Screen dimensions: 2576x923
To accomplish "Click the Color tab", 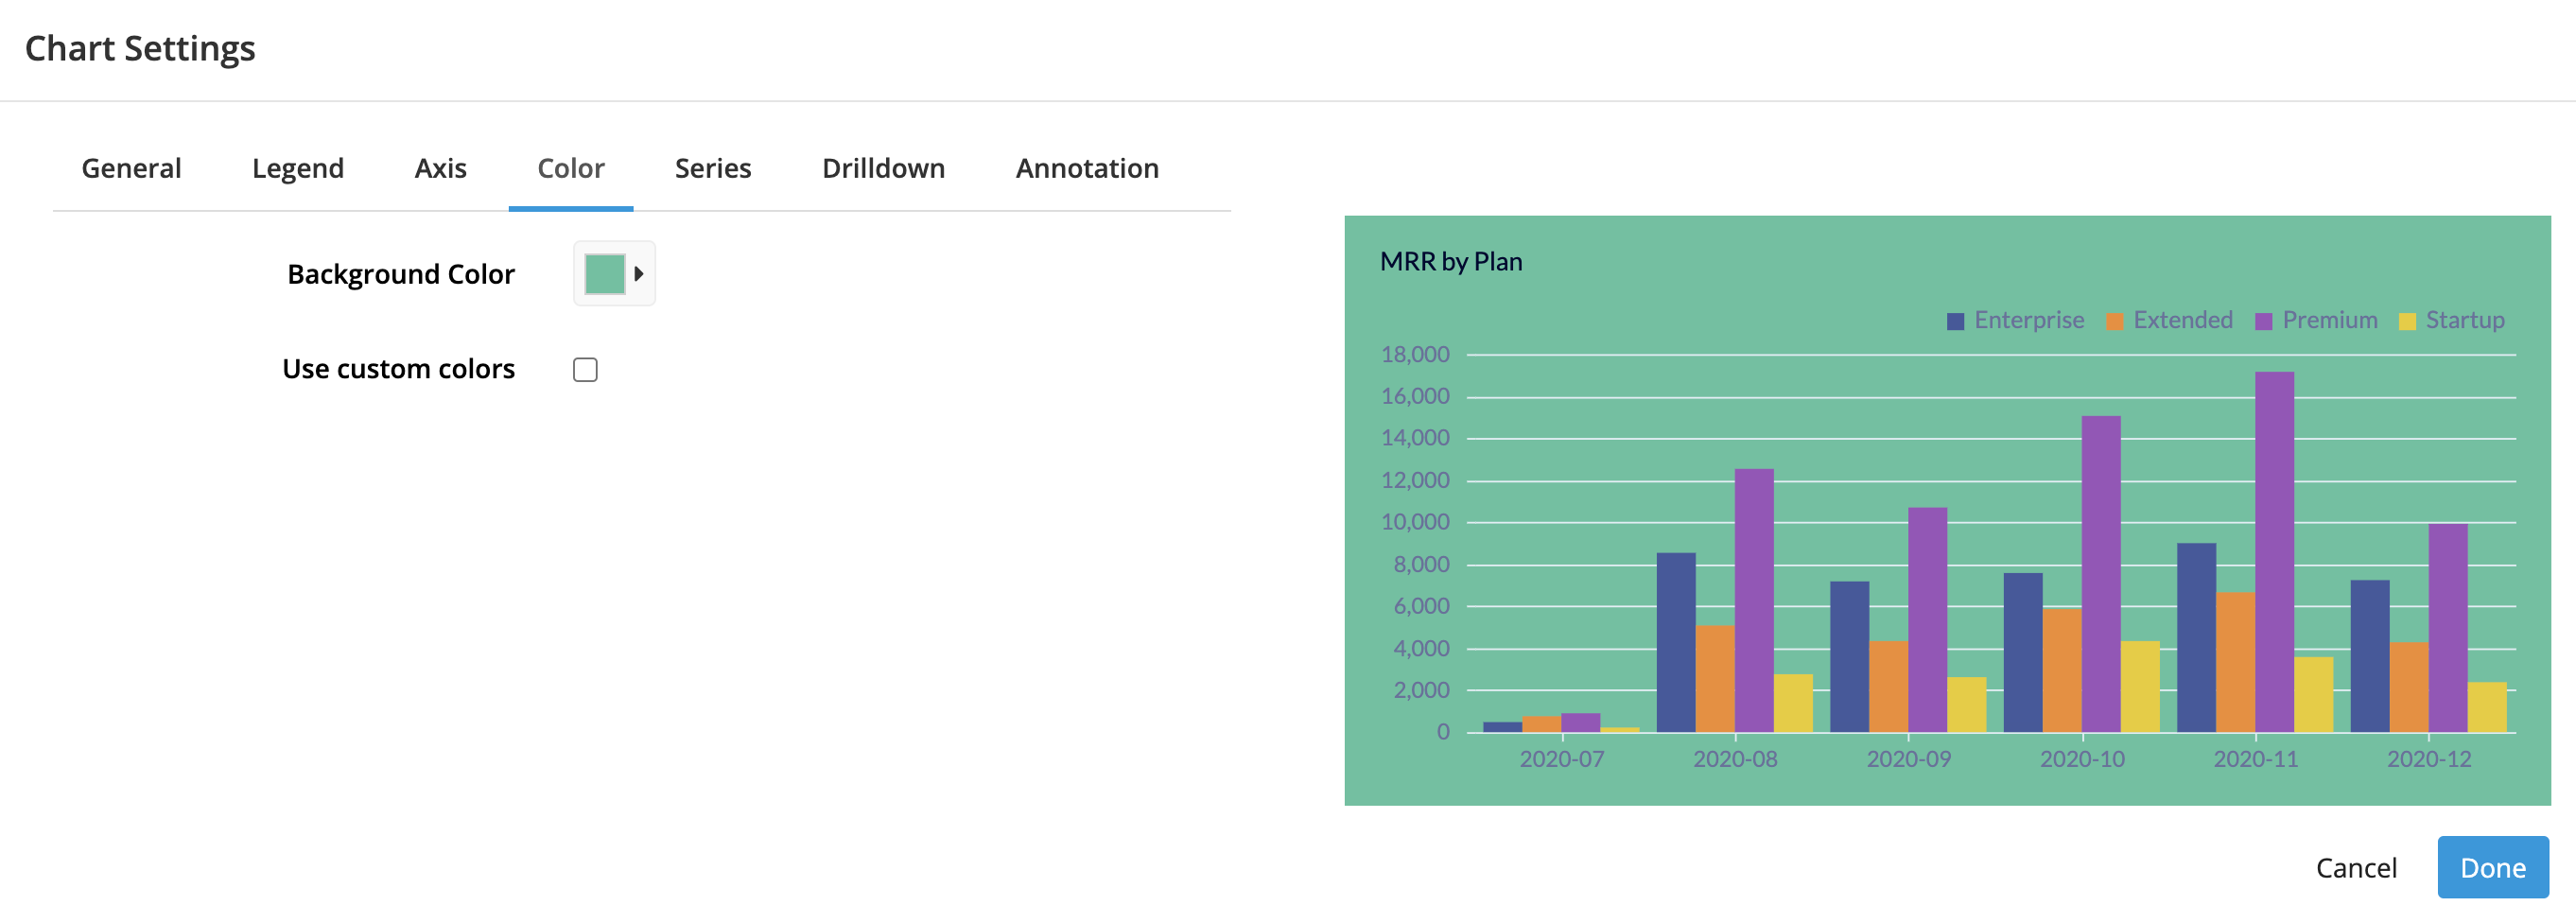I will click(571, 168).
